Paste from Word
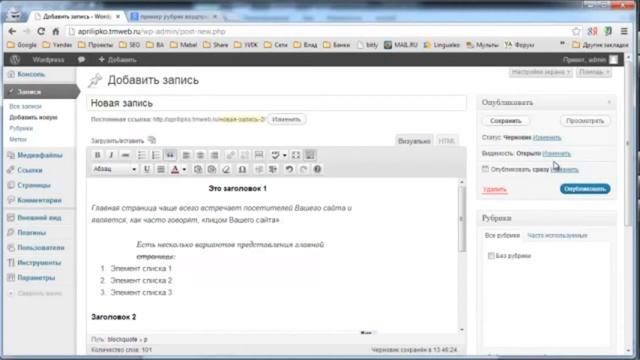Screen dimensions: 640x360 click(212, 169)
